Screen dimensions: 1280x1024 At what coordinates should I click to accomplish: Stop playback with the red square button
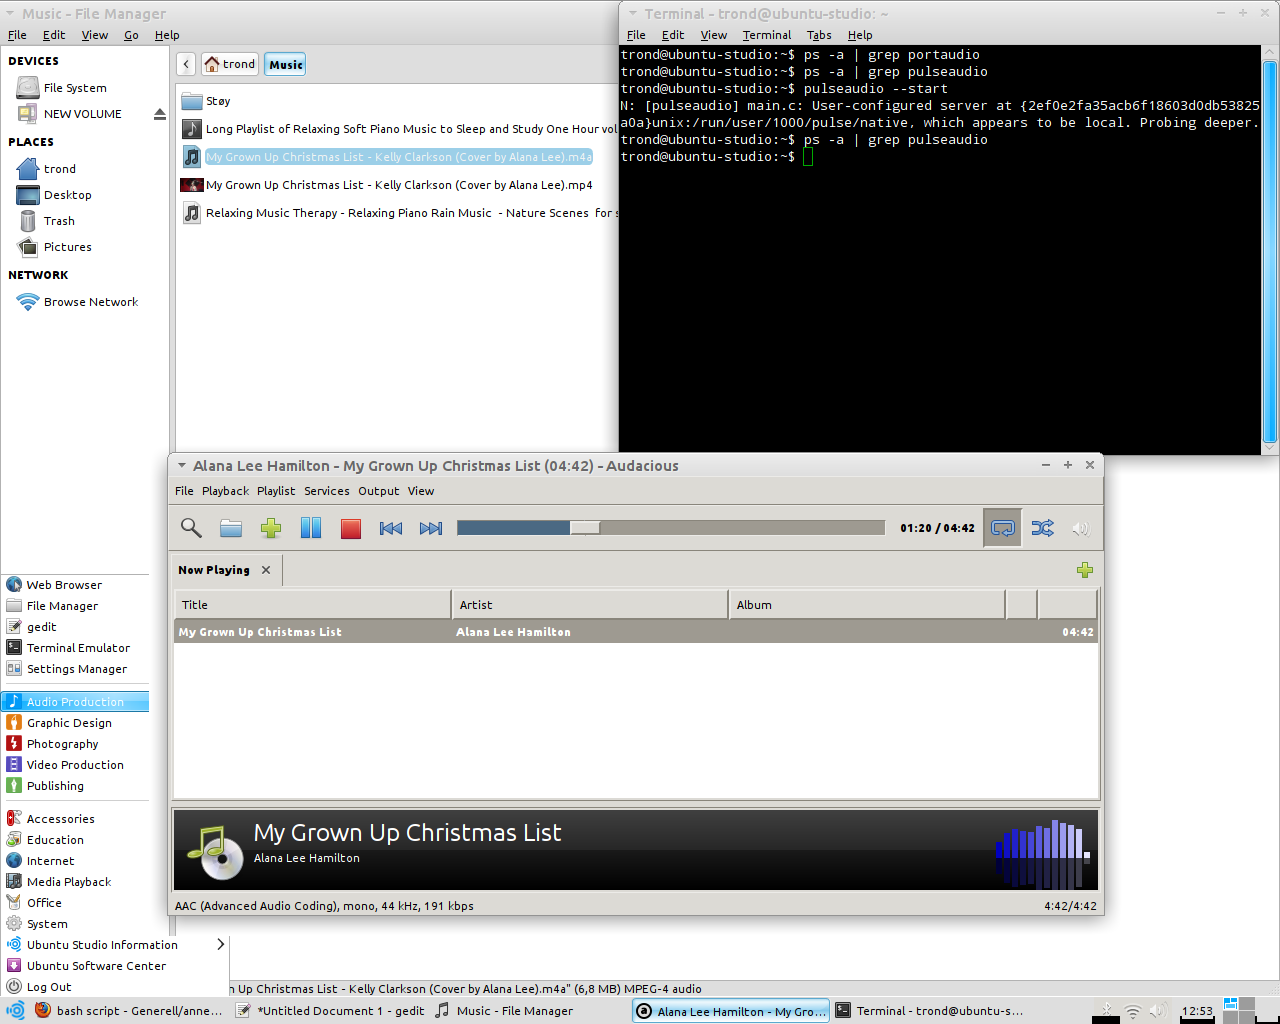[x=351, y=528]
